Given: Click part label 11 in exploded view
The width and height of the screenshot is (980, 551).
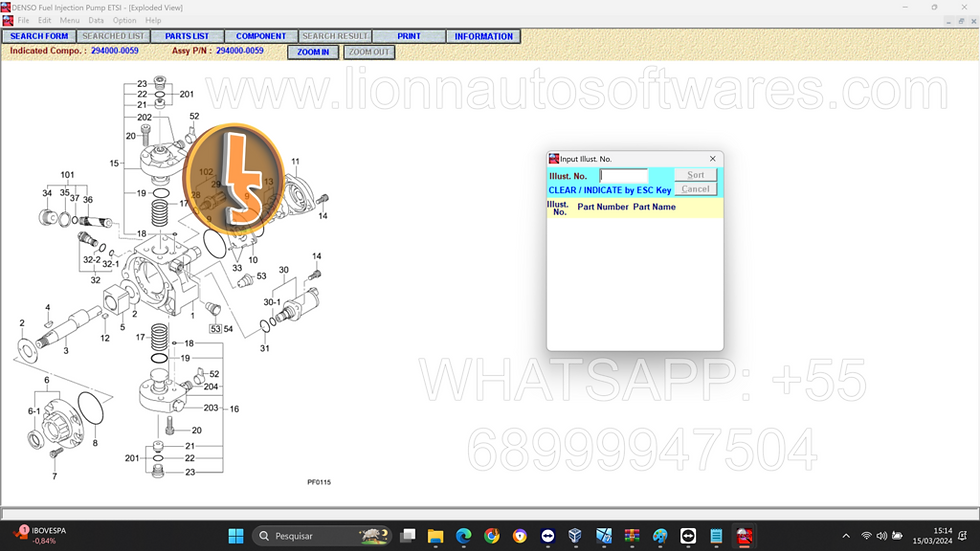Looking at the screenshot, I should point(295,161).
